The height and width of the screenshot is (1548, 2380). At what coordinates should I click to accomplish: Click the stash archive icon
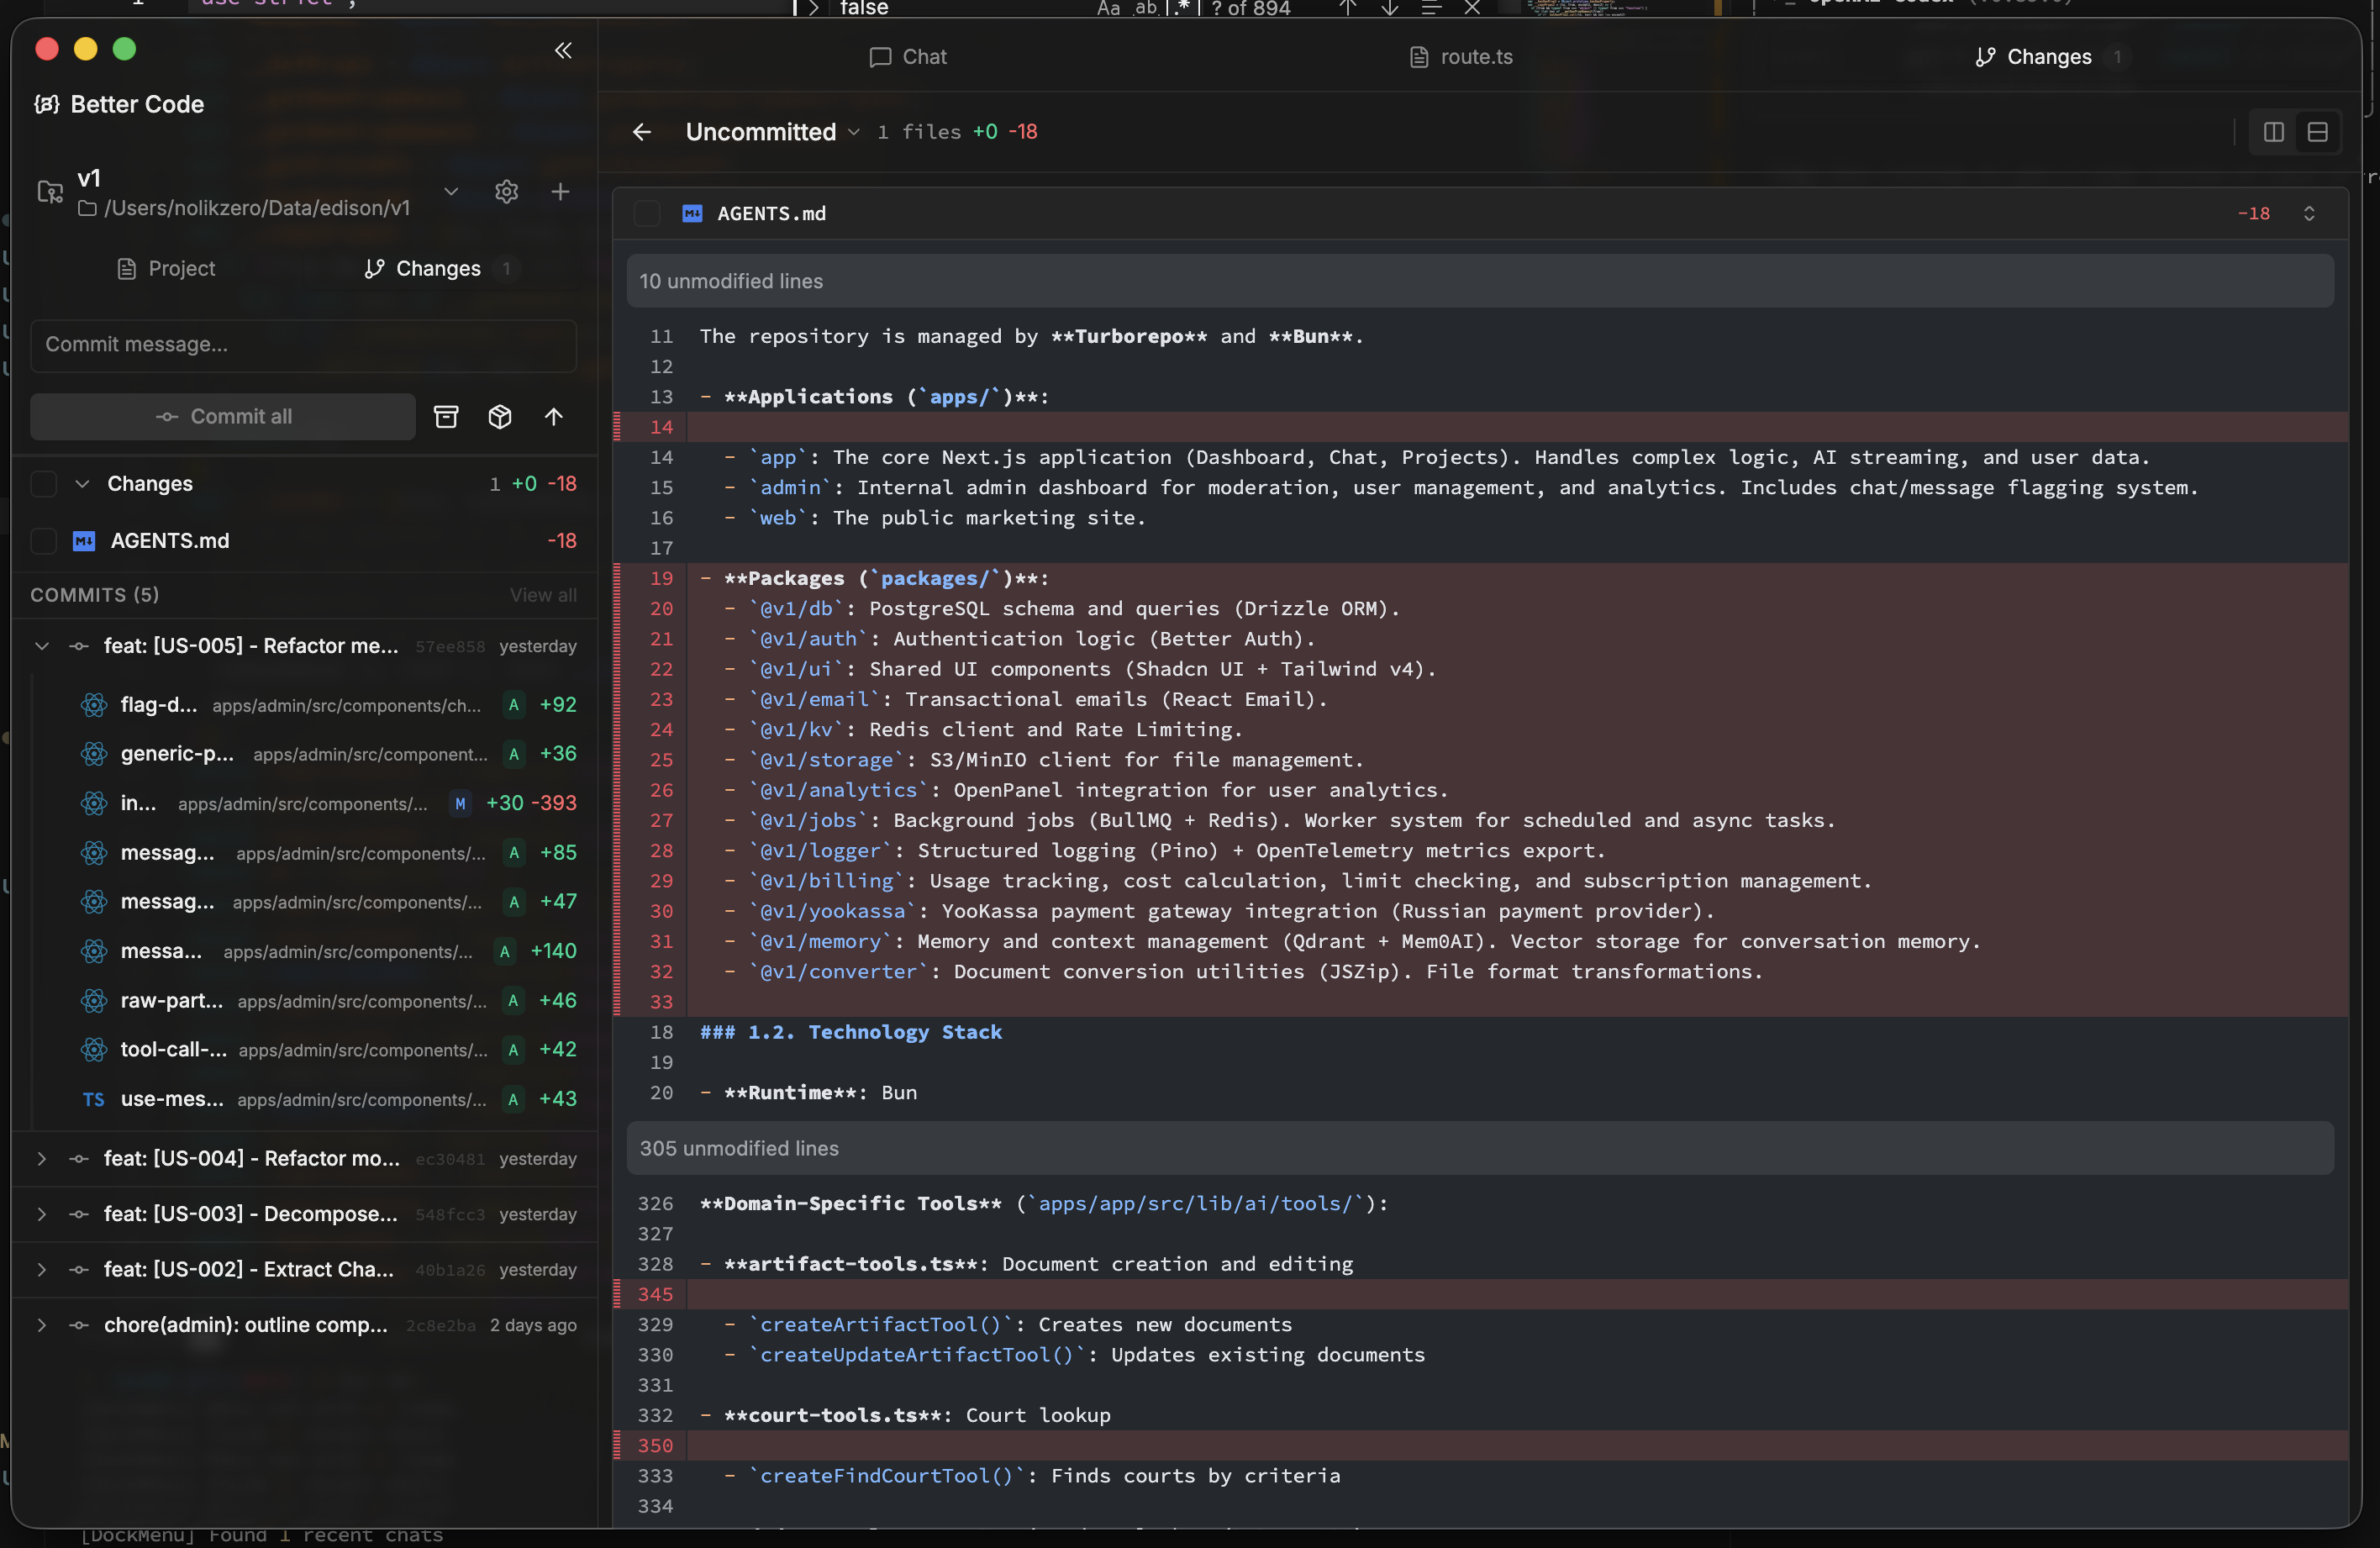click(446, 417)
